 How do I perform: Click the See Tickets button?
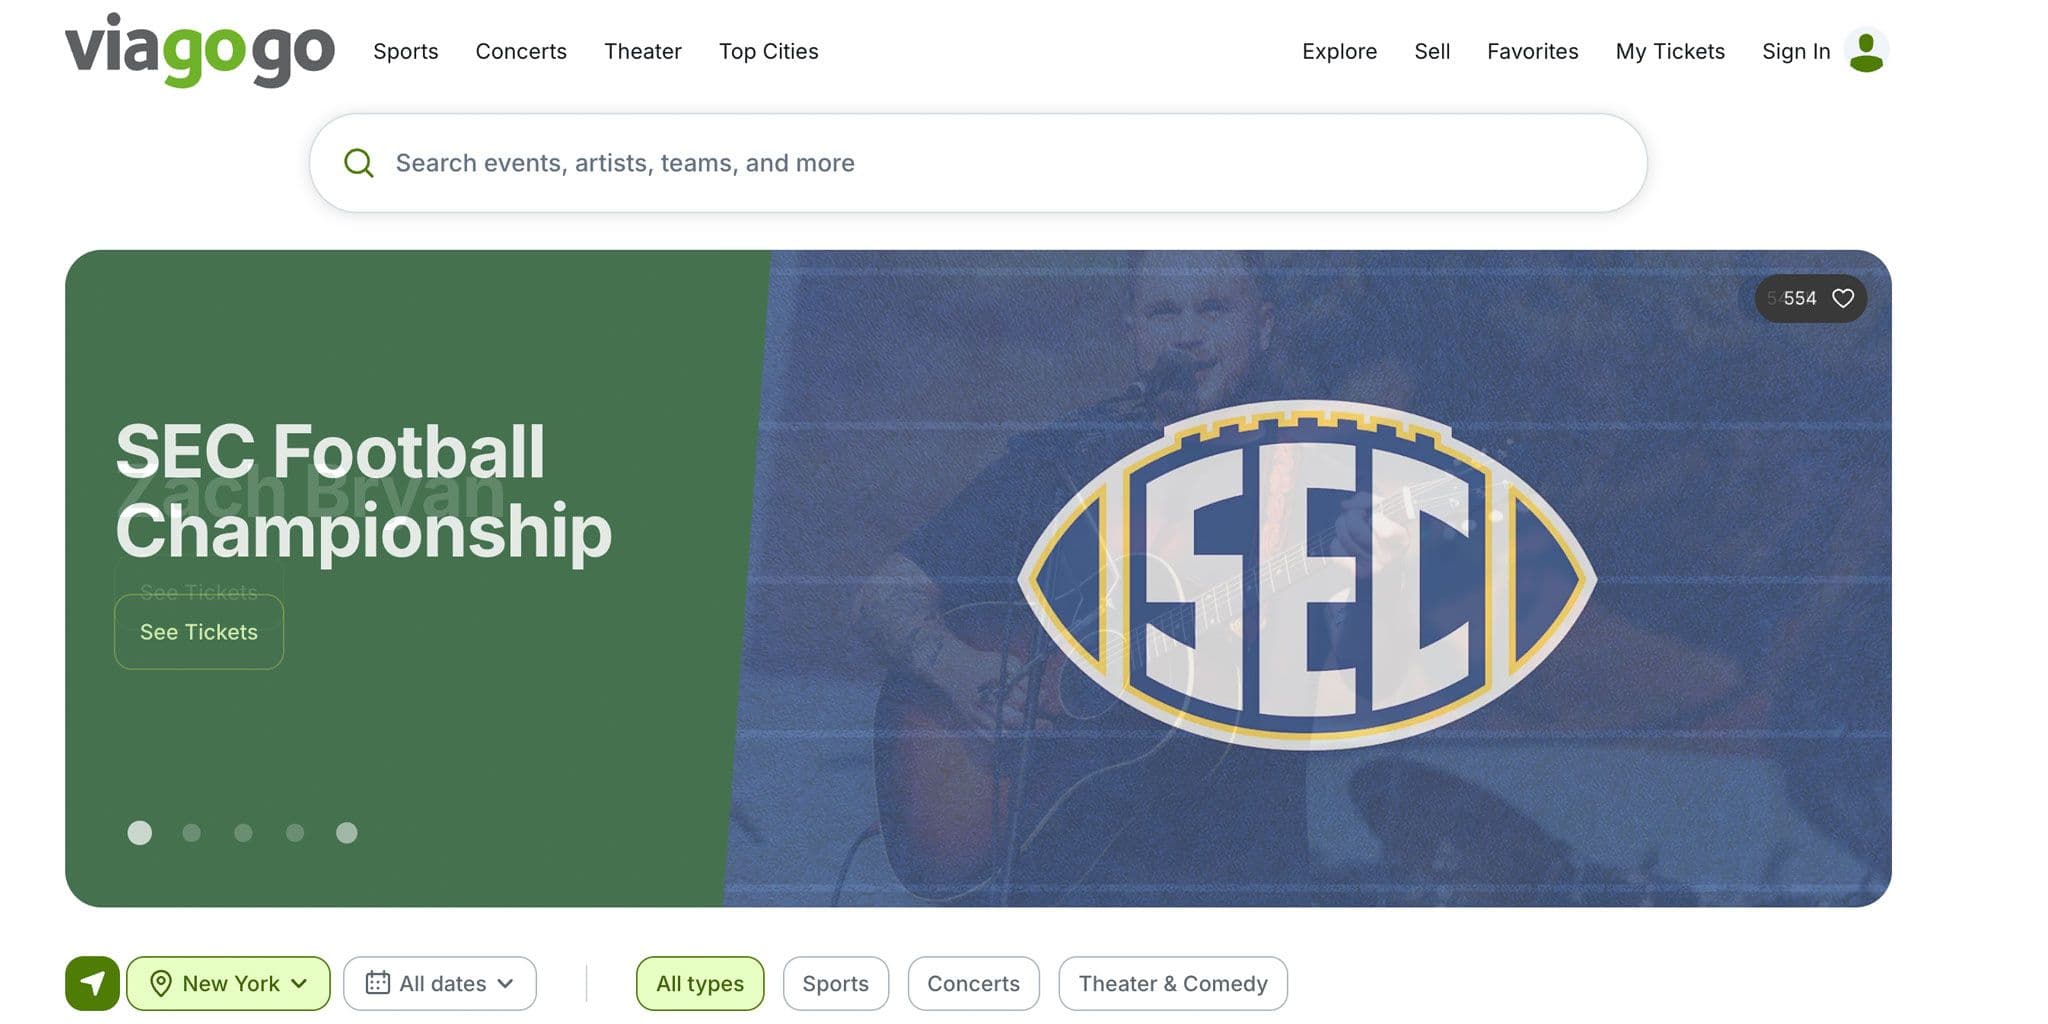[199, 632]
